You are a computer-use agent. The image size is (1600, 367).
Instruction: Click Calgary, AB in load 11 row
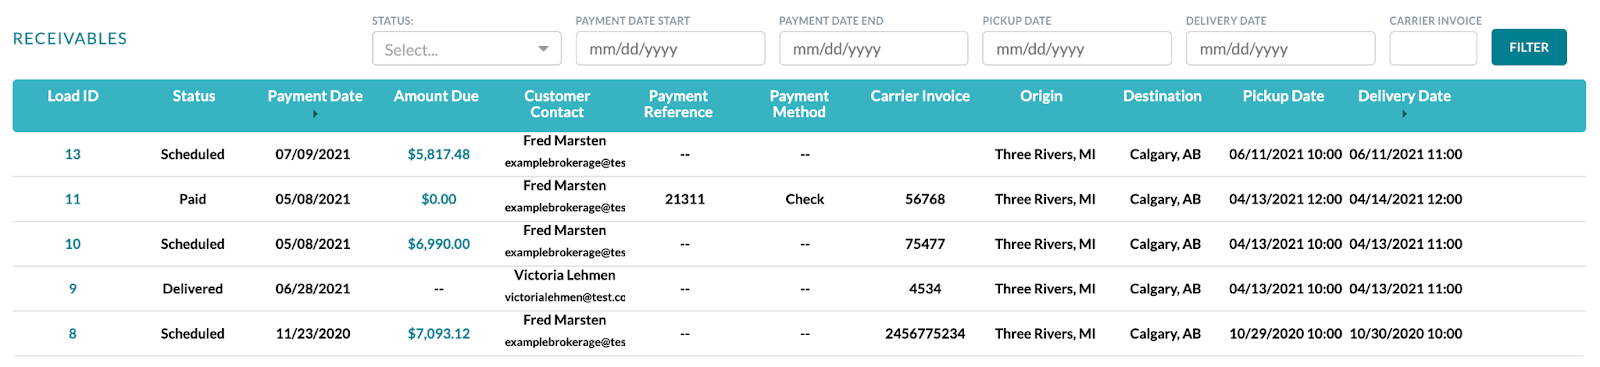point(1165,199)
